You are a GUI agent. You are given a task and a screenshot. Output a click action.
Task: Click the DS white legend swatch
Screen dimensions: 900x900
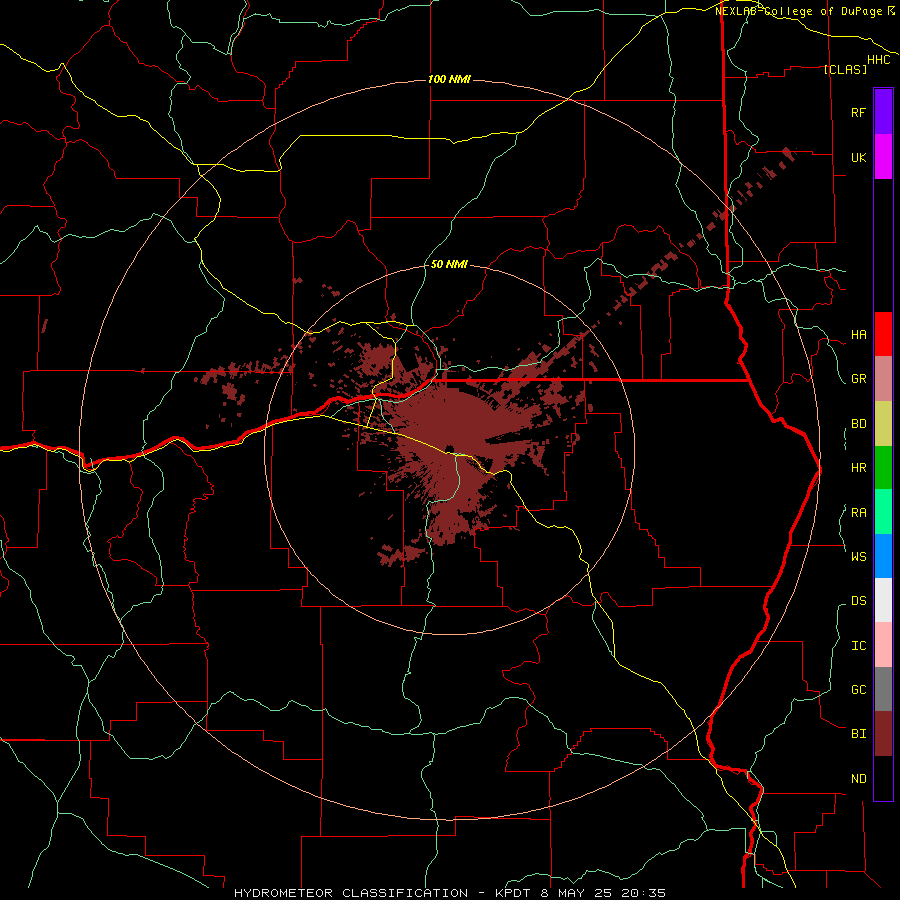[x=883, y=600]
